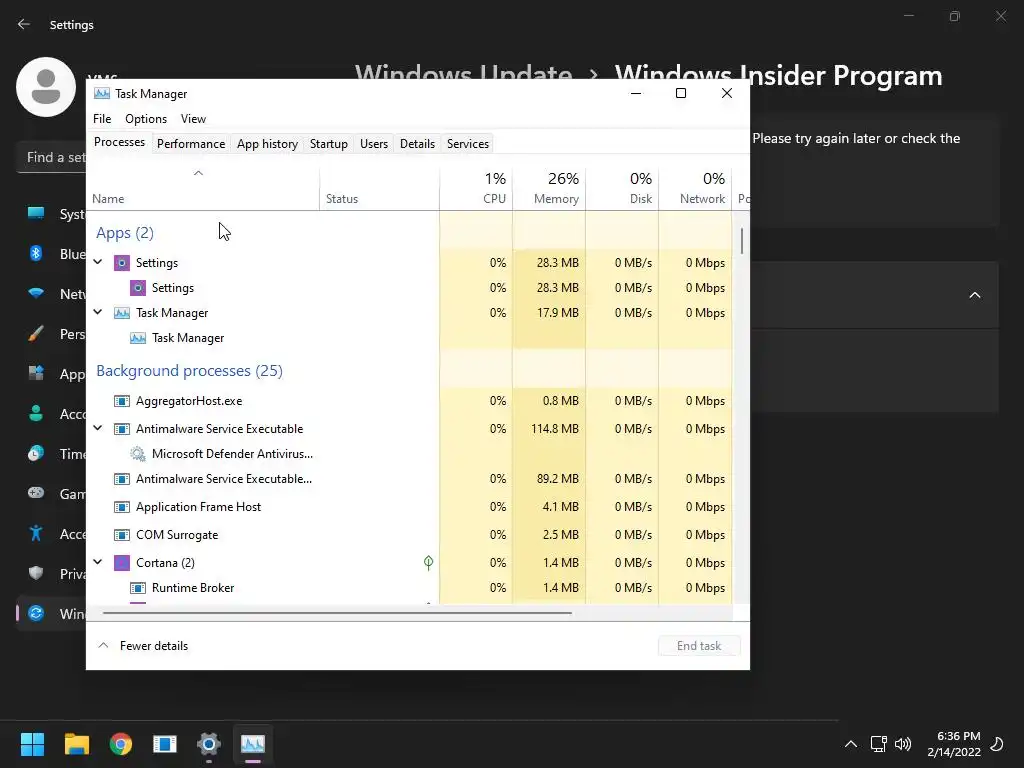Click the horizontal scrollbar thumb
This screenshot has width=1024, height=768.
337,613
